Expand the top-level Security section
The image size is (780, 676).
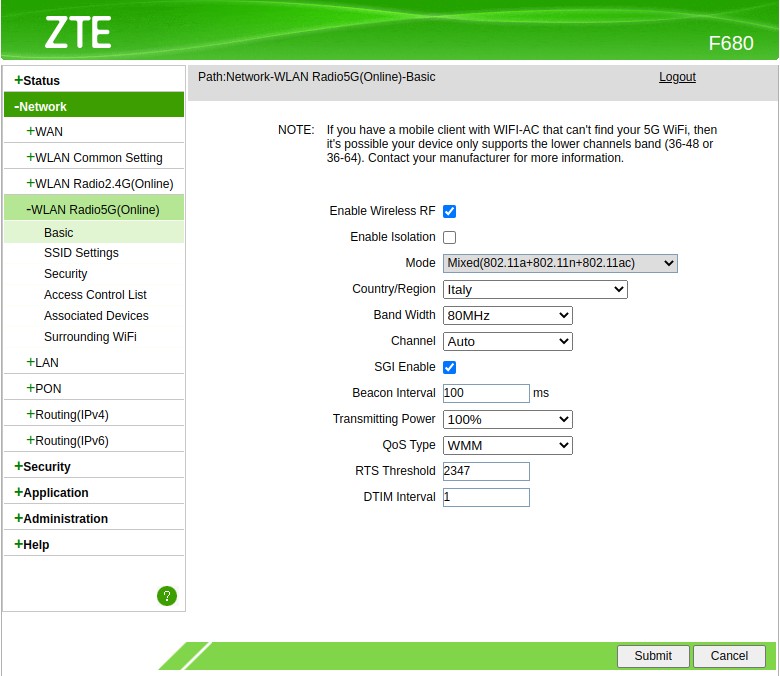(42, 467)
